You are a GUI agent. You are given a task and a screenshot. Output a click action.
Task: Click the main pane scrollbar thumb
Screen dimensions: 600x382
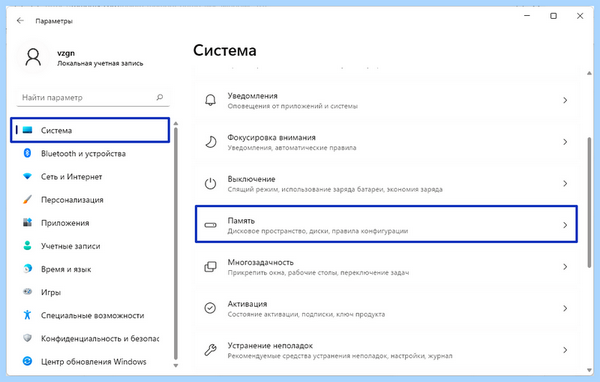[x=589, y=203]
